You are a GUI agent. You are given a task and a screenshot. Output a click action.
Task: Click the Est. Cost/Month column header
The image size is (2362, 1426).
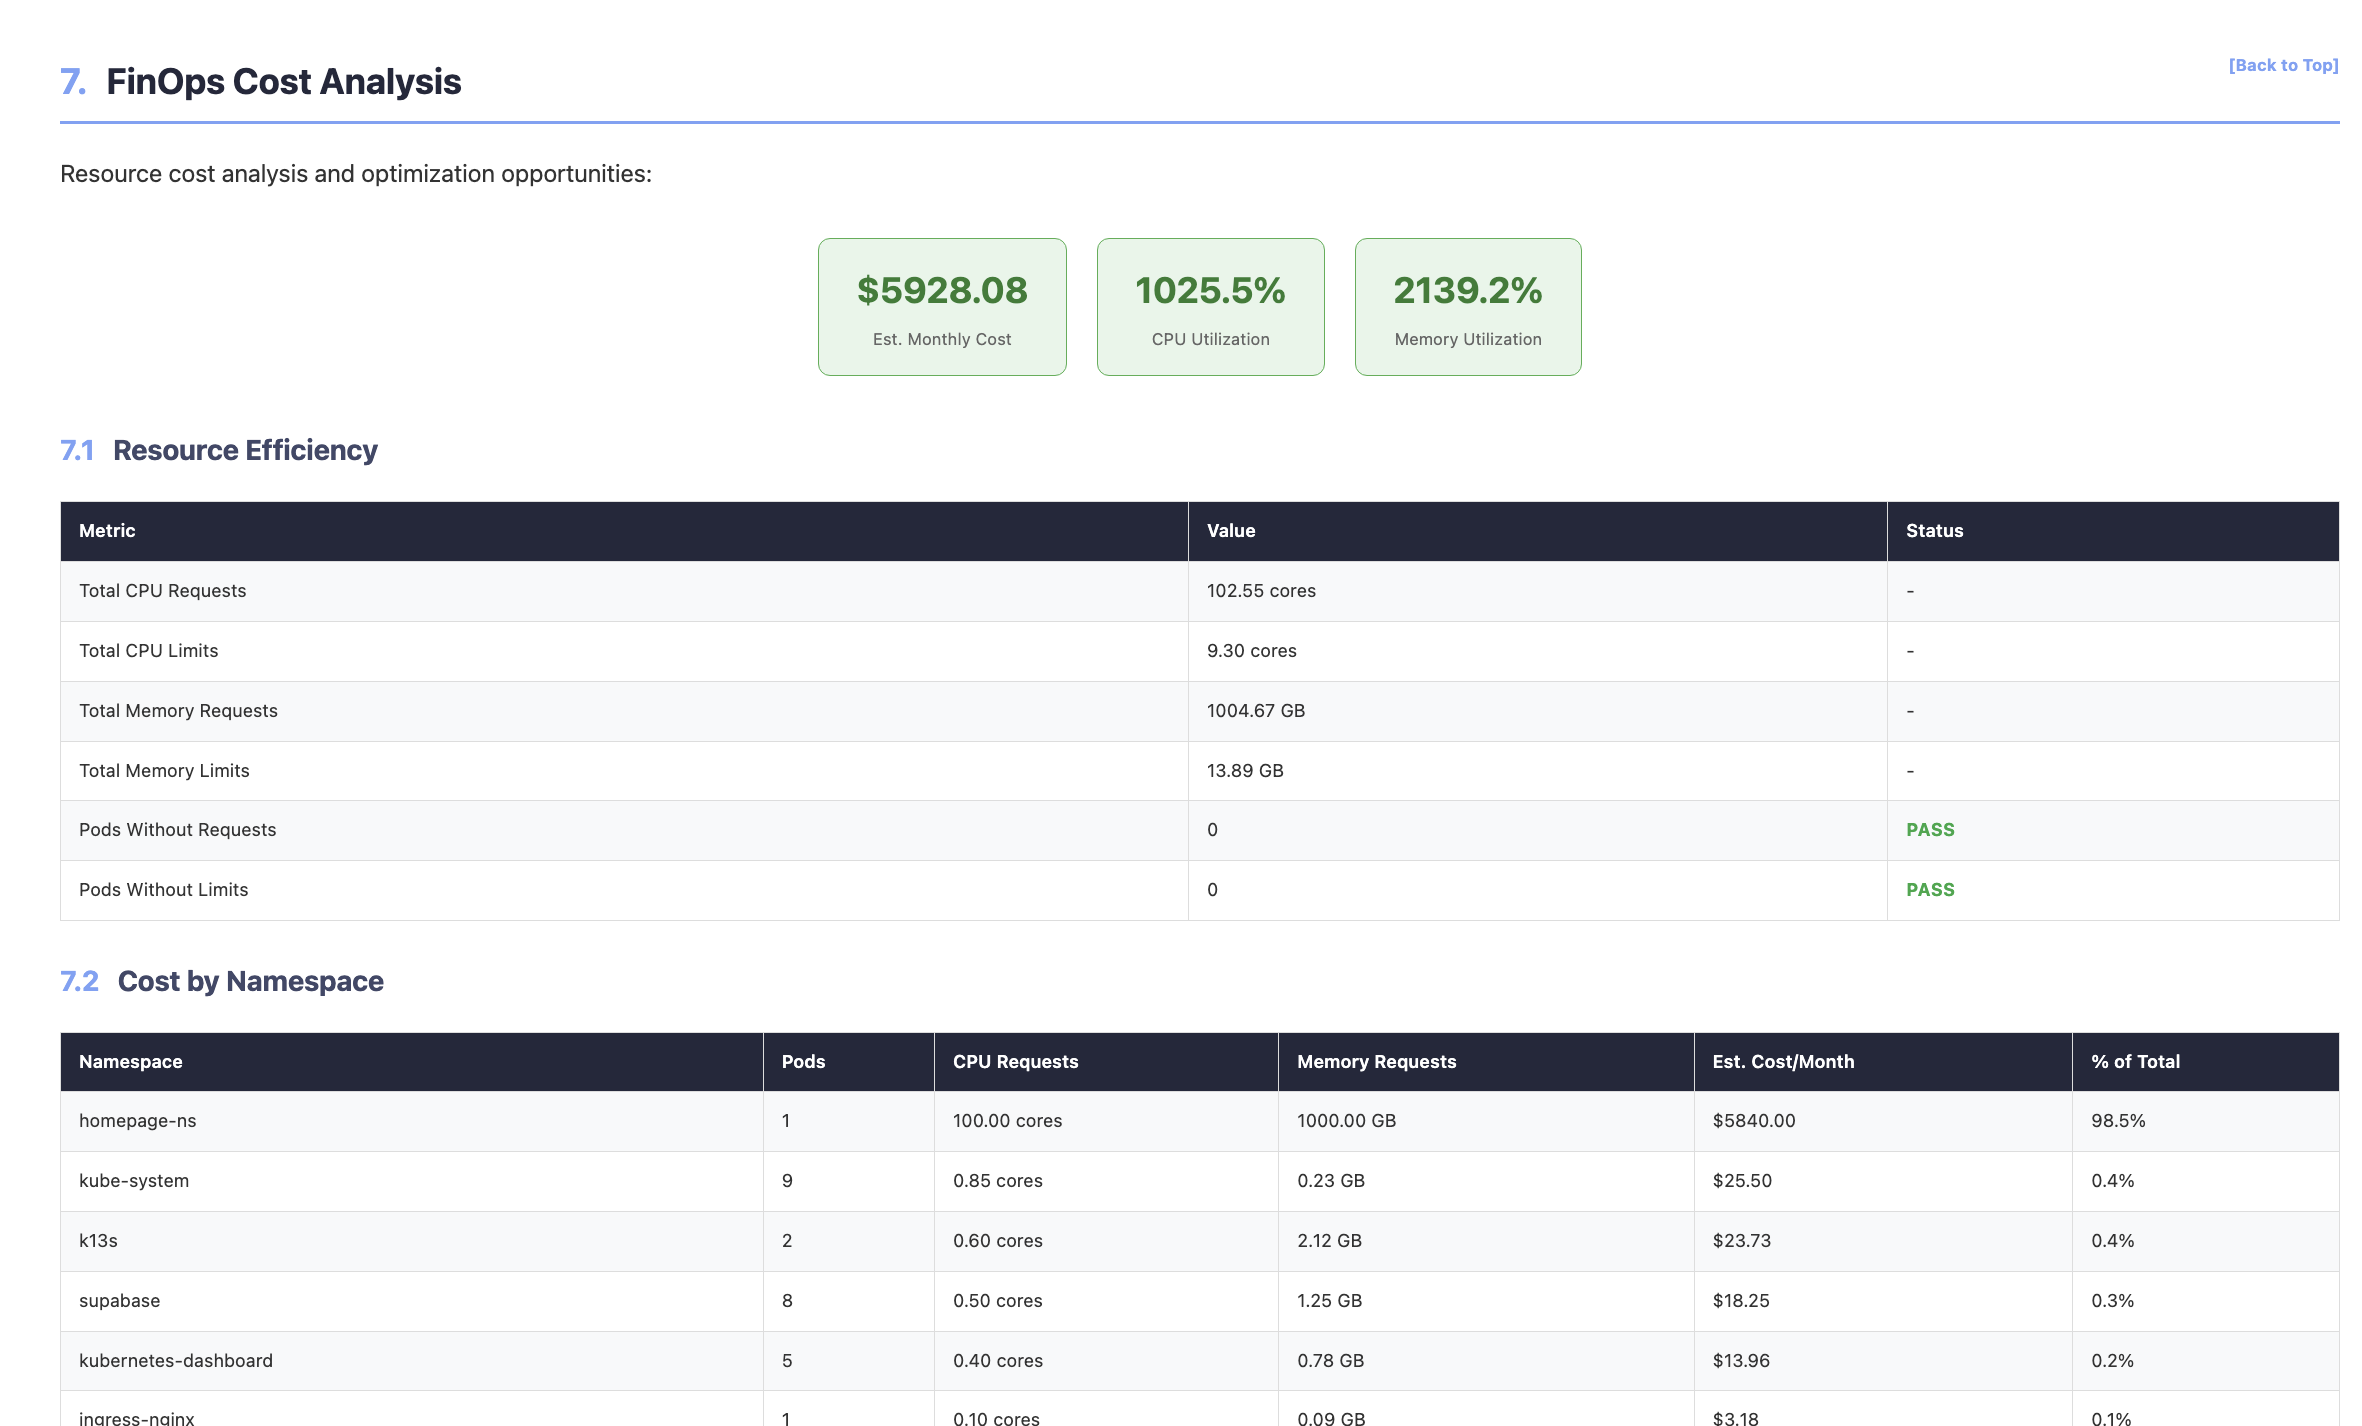pyautogui.click(x=1783, y=1061)
